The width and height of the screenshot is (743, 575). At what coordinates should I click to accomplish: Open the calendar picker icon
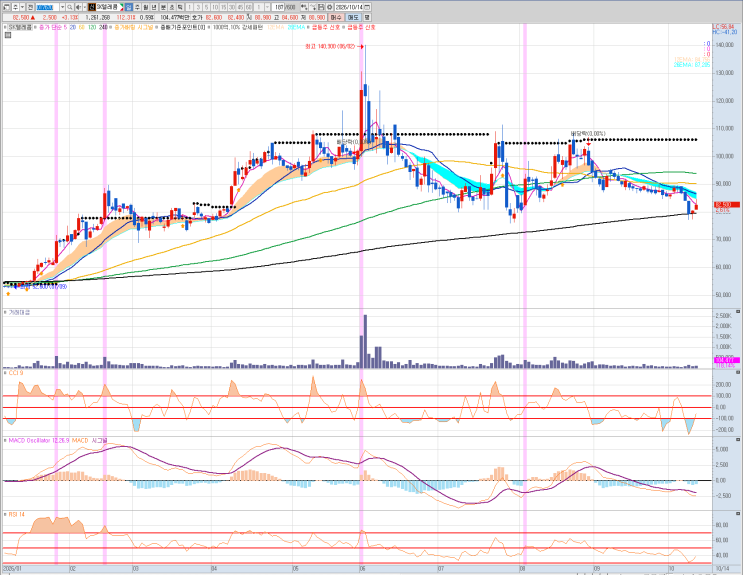(x=367, y=7)
